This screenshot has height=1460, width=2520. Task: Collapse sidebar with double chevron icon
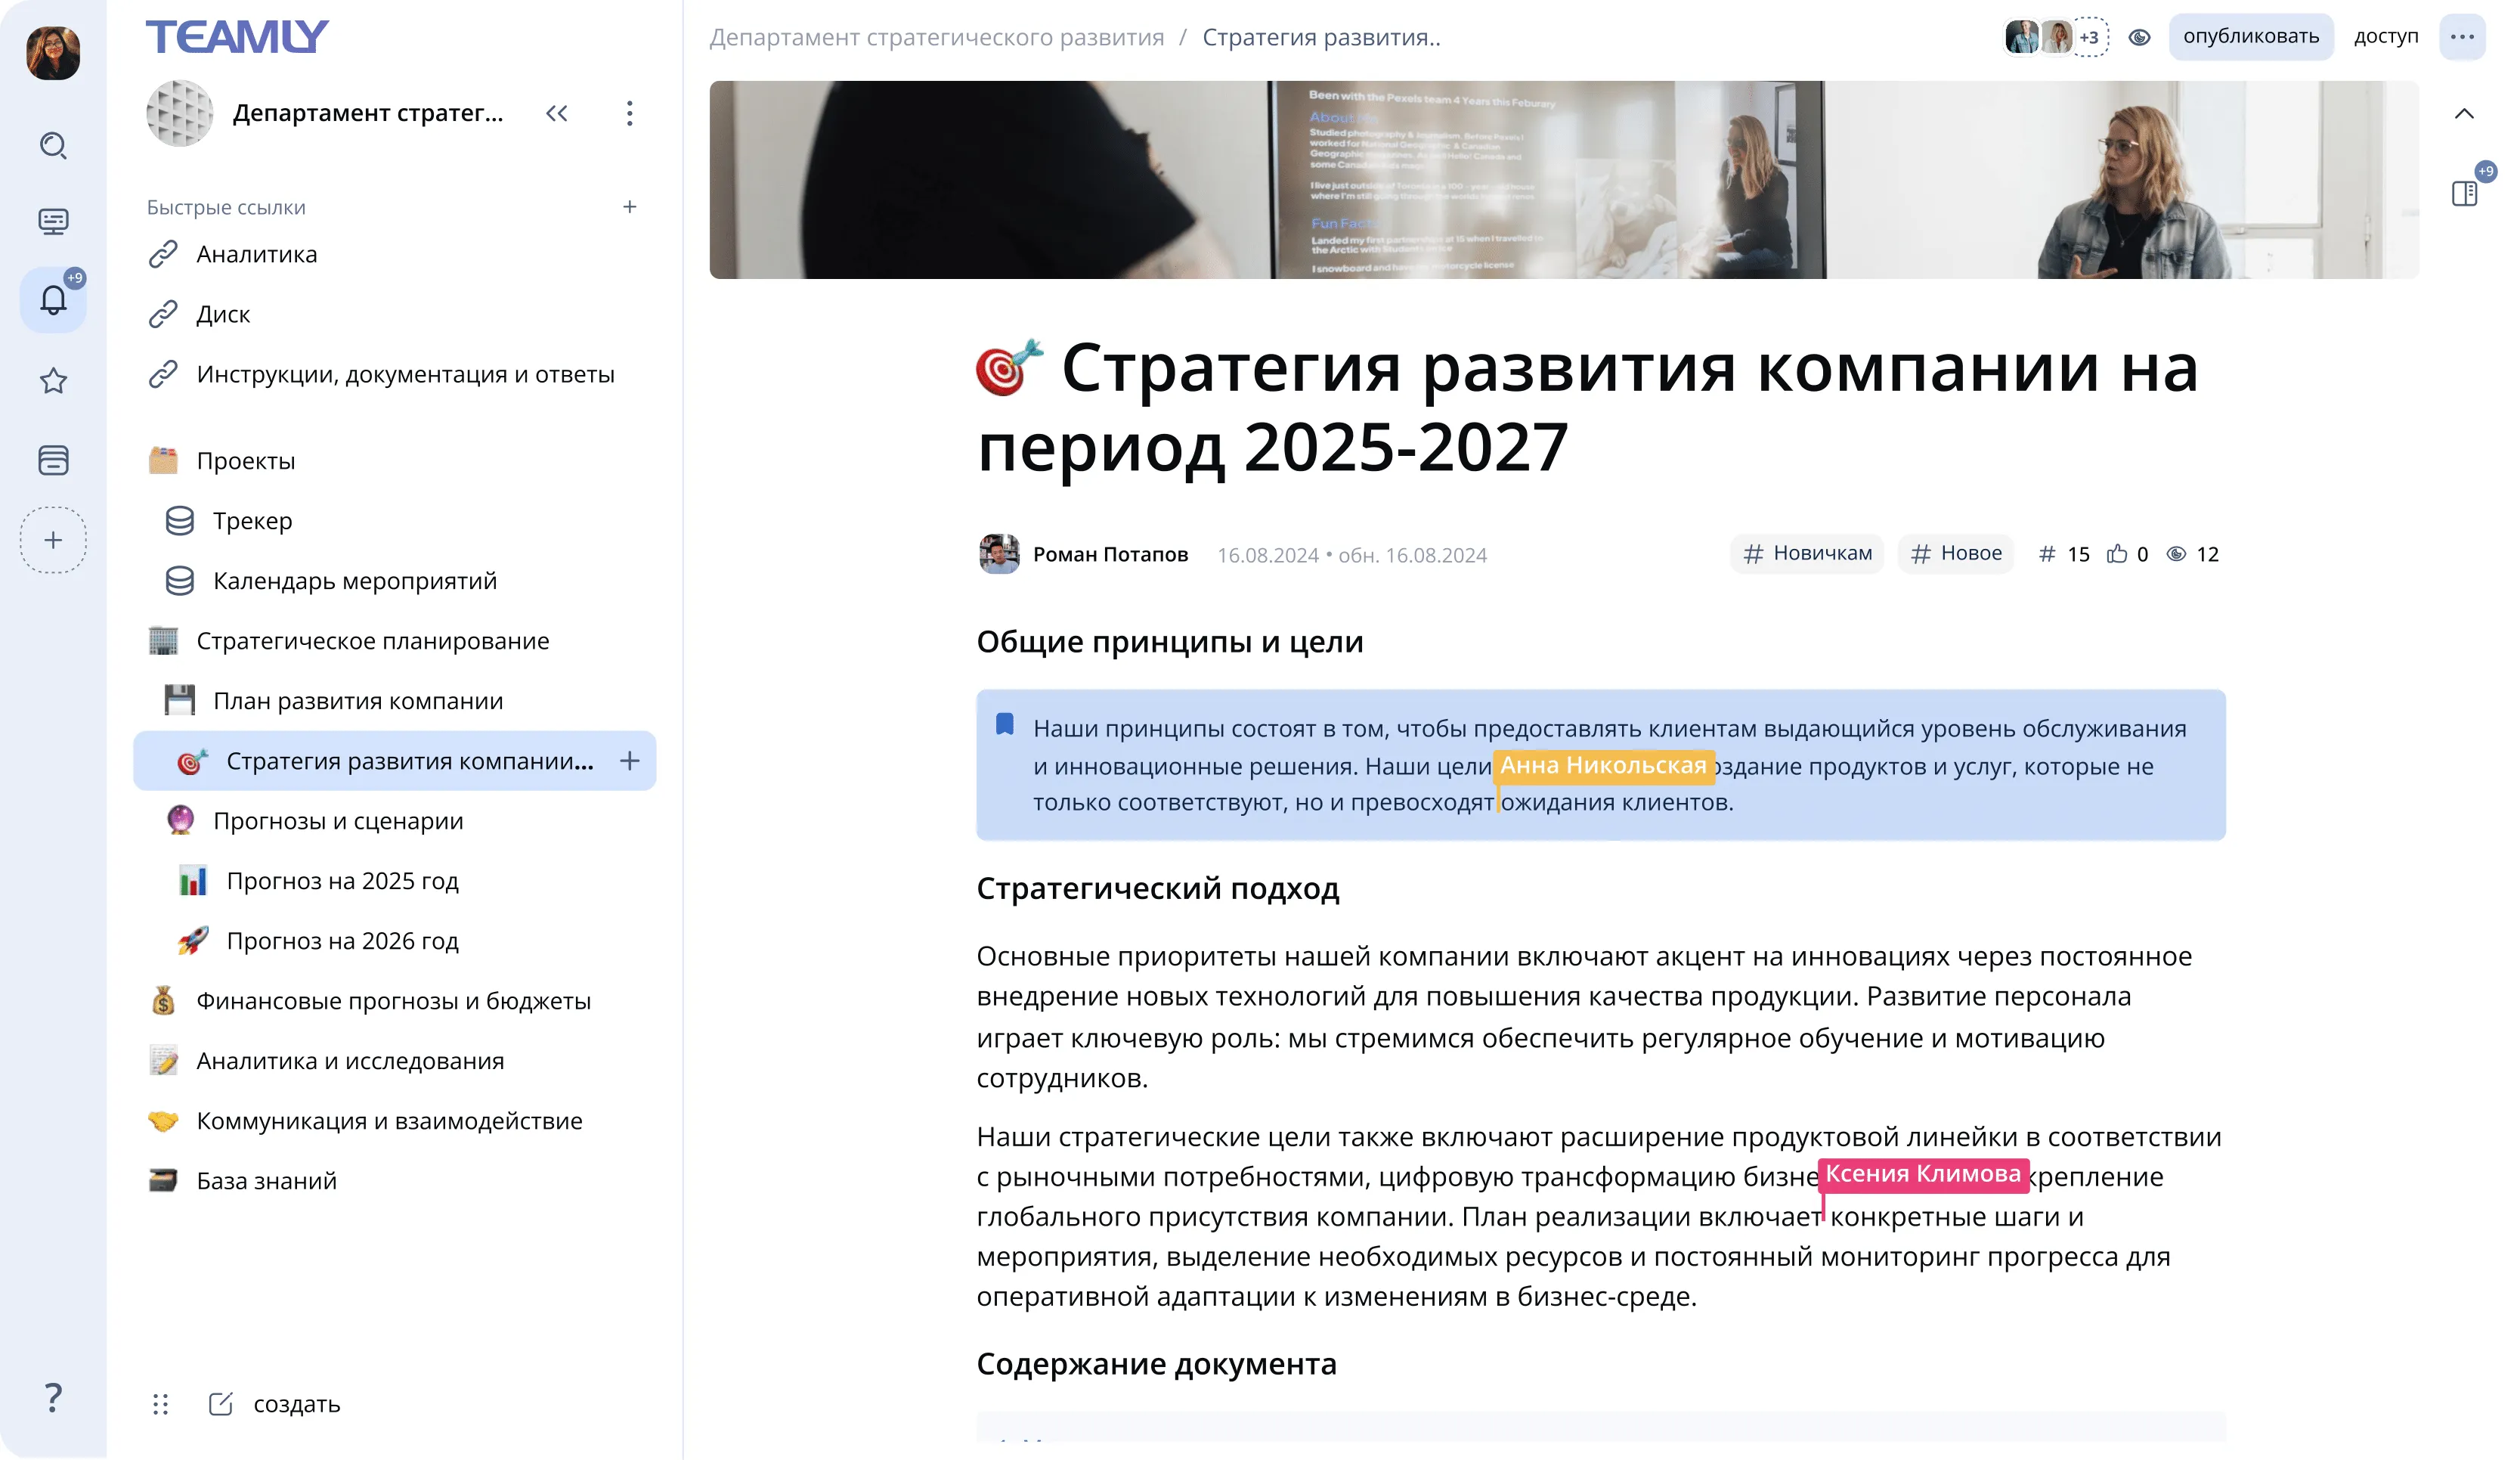pyautogui.click(x=557, y=113)
